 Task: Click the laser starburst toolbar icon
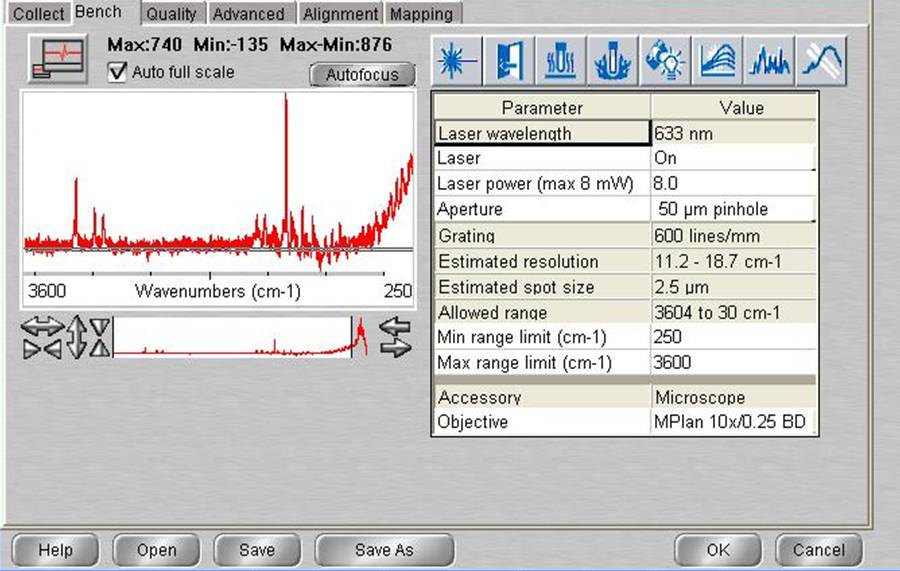(x=457, y=60)
